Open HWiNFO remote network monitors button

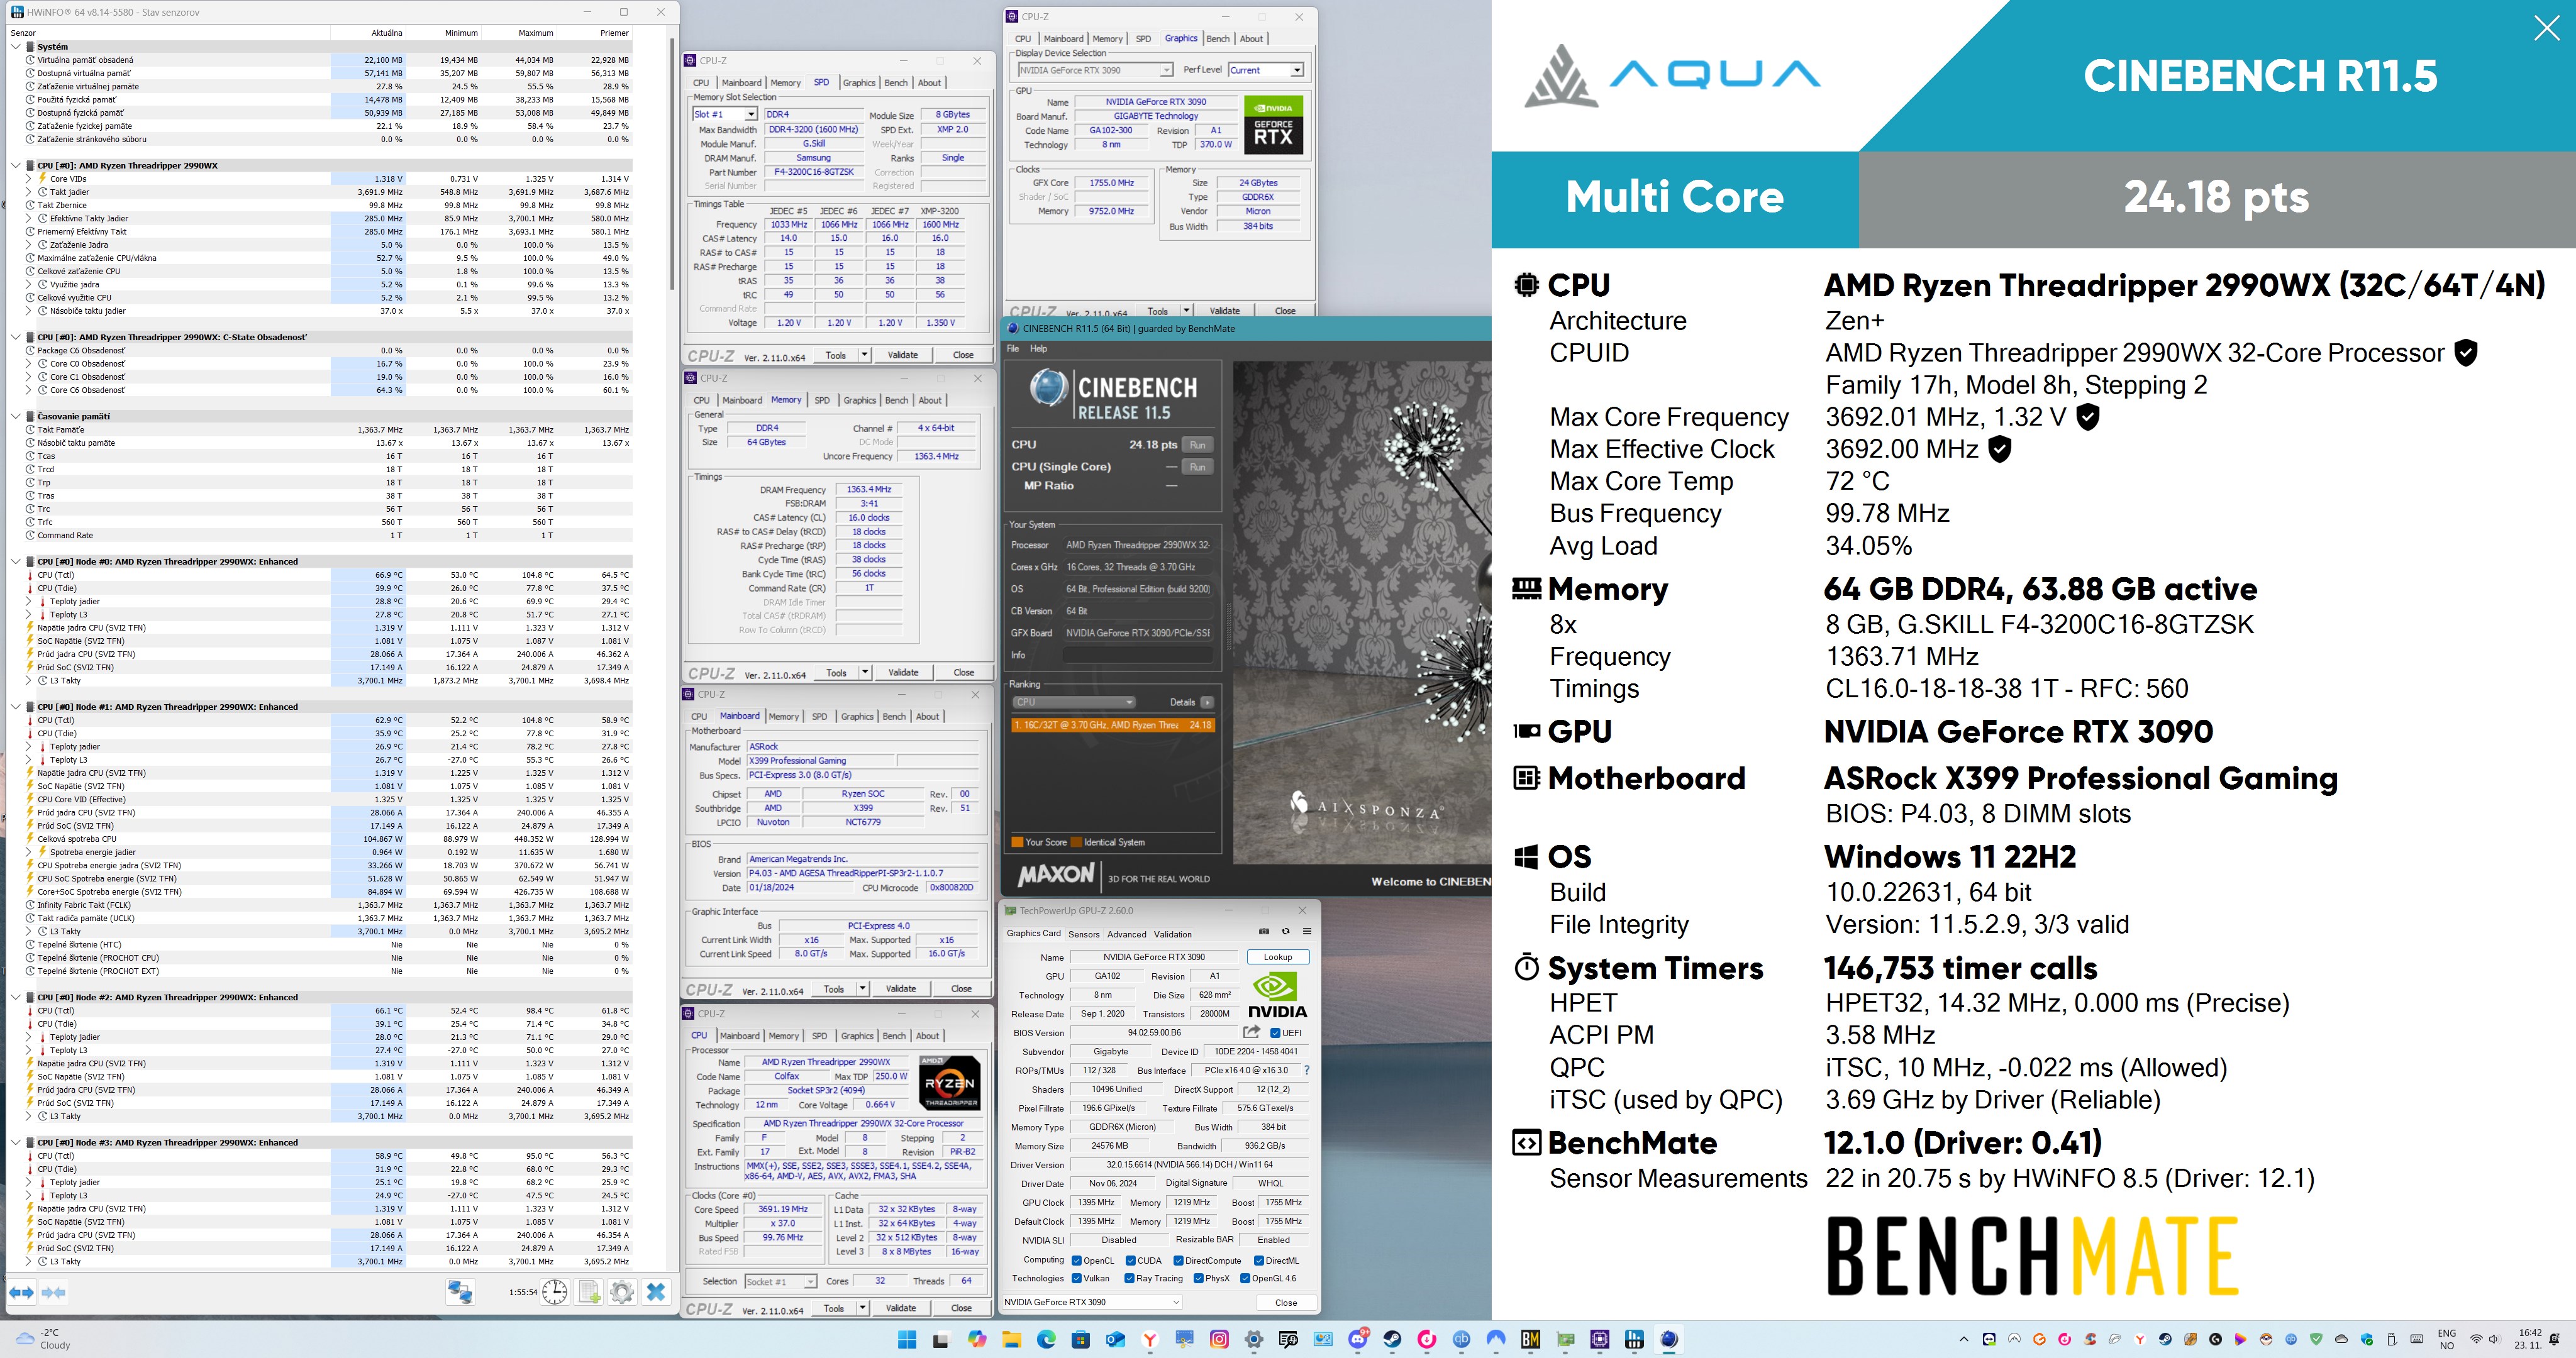[460, 1292]
